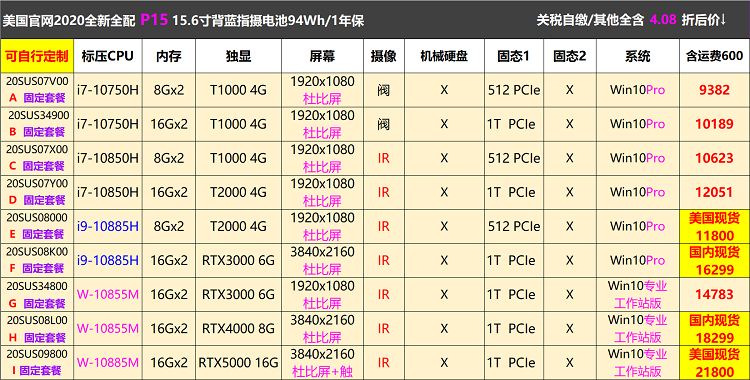
Task: Select model code 20SUS08K00
Action: click(37, 251)
